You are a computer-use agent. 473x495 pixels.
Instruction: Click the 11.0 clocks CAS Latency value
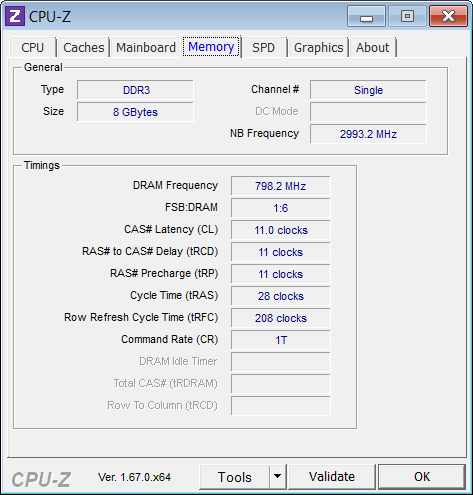tap(281, 230)
